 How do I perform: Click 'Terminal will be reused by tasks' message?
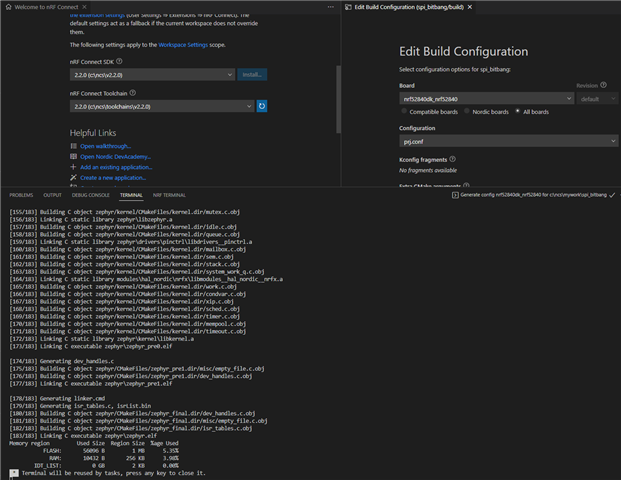click(113, 473)
